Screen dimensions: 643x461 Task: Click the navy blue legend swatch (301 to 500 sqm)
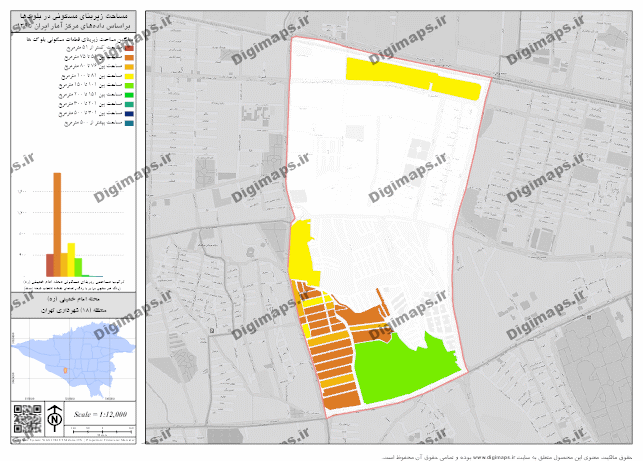pyautogui.click(x=129, y=114)
